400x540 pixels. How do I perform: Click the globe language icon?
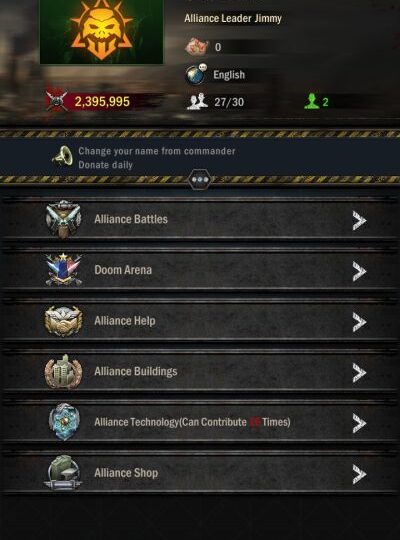pos(196,74)
